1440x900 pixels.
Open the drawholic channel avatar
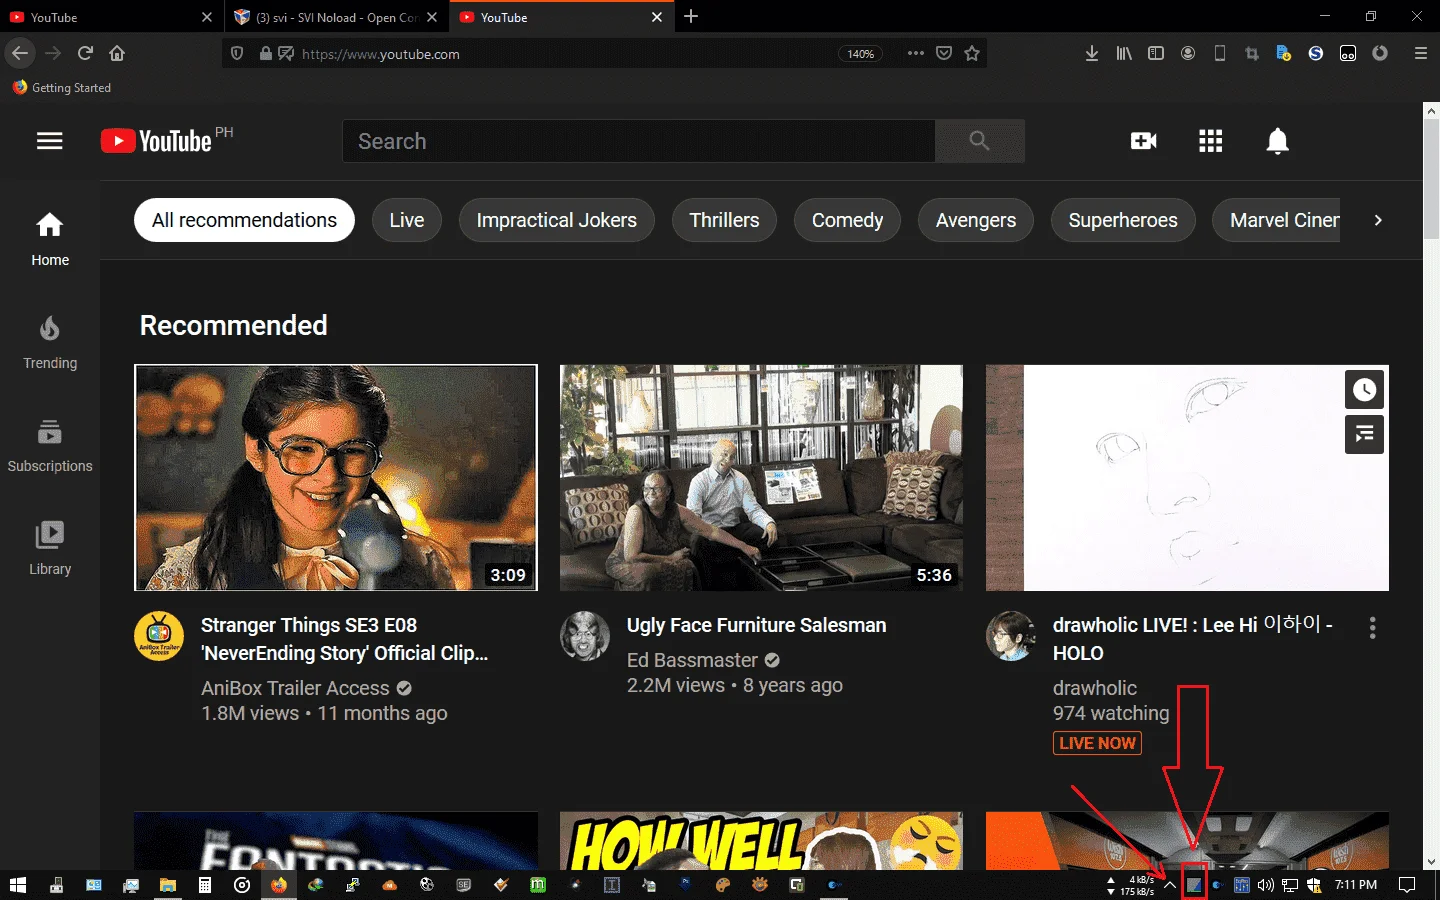click(x=1011, y=636)
